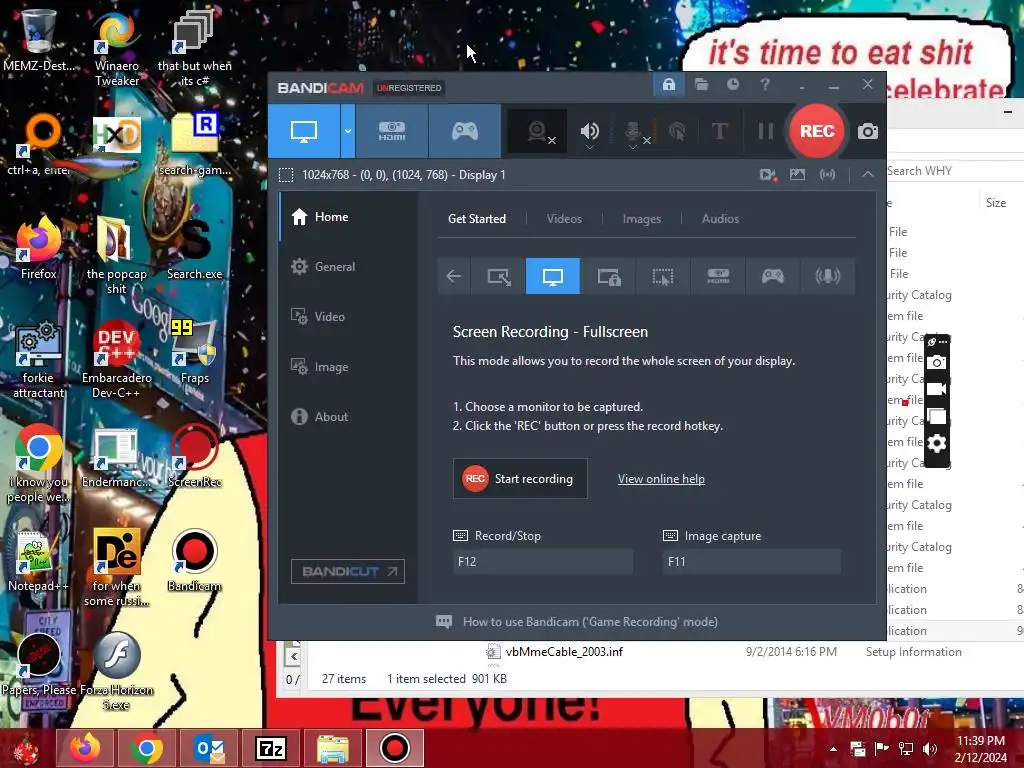
Task: Select around mouse mode icon
Action: coord(663,276)
